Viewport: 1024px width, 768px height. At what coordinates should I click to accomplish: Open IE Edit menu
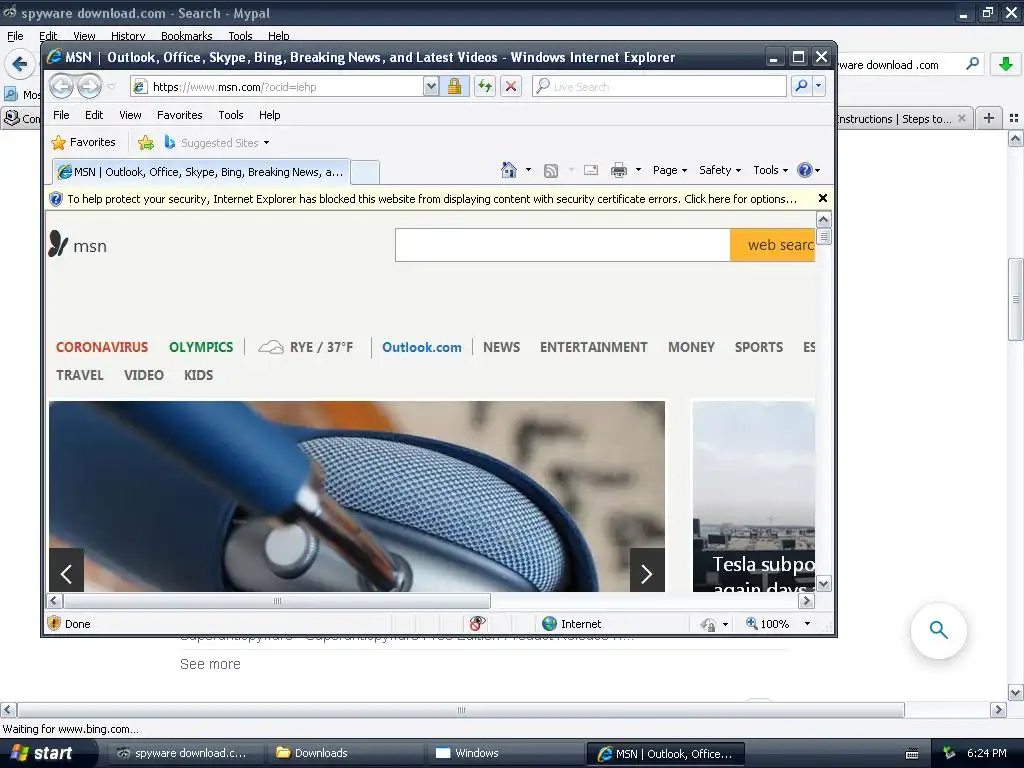[x=94, y=115]
